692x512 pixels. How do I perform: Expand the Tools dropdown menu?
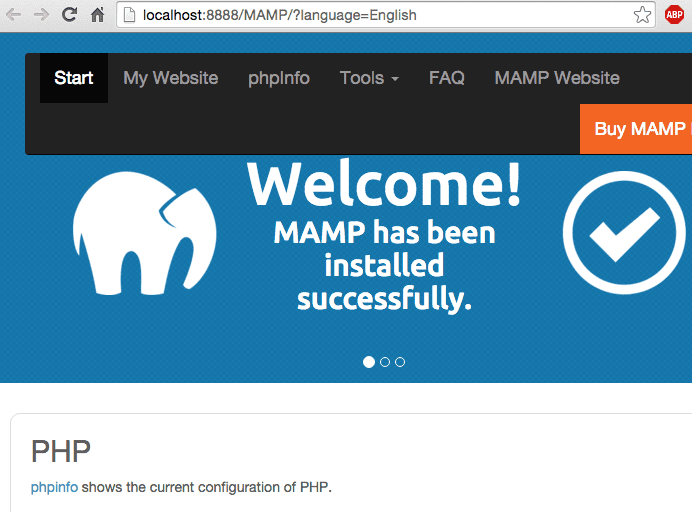click(x=369, y=78)
